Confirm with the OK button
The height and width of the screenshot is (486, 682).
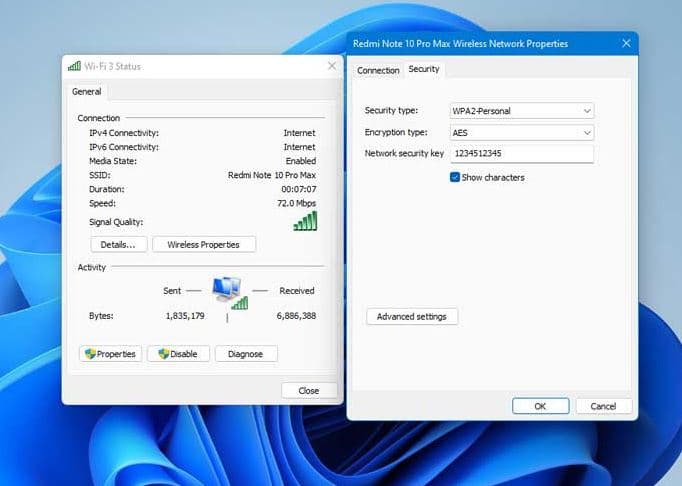point(540,406)
